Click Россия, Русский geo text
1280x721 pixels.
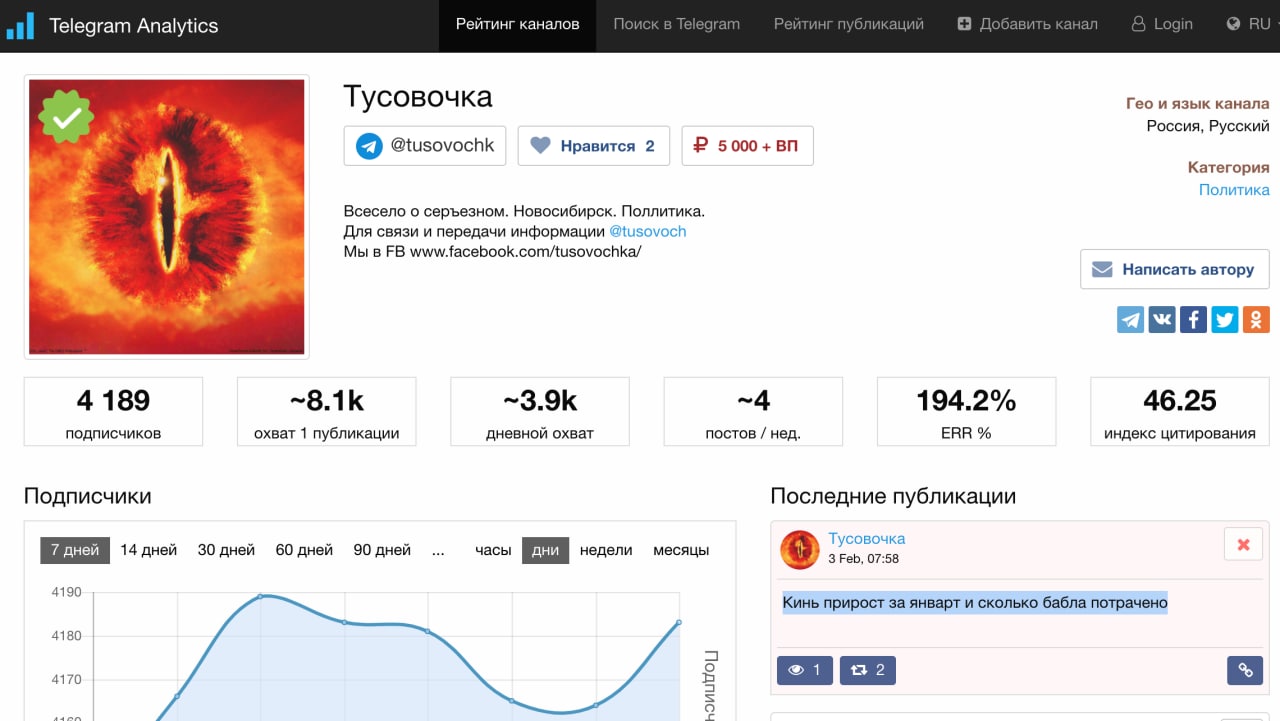[1208, 126]
